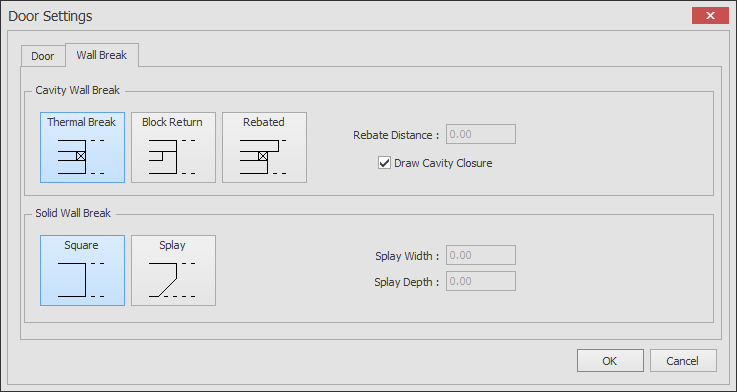Screen dimensions: 737x392
Task: Pick the Rebated cavity wall break
Action: pyautogui.click(x=265, y=147)
